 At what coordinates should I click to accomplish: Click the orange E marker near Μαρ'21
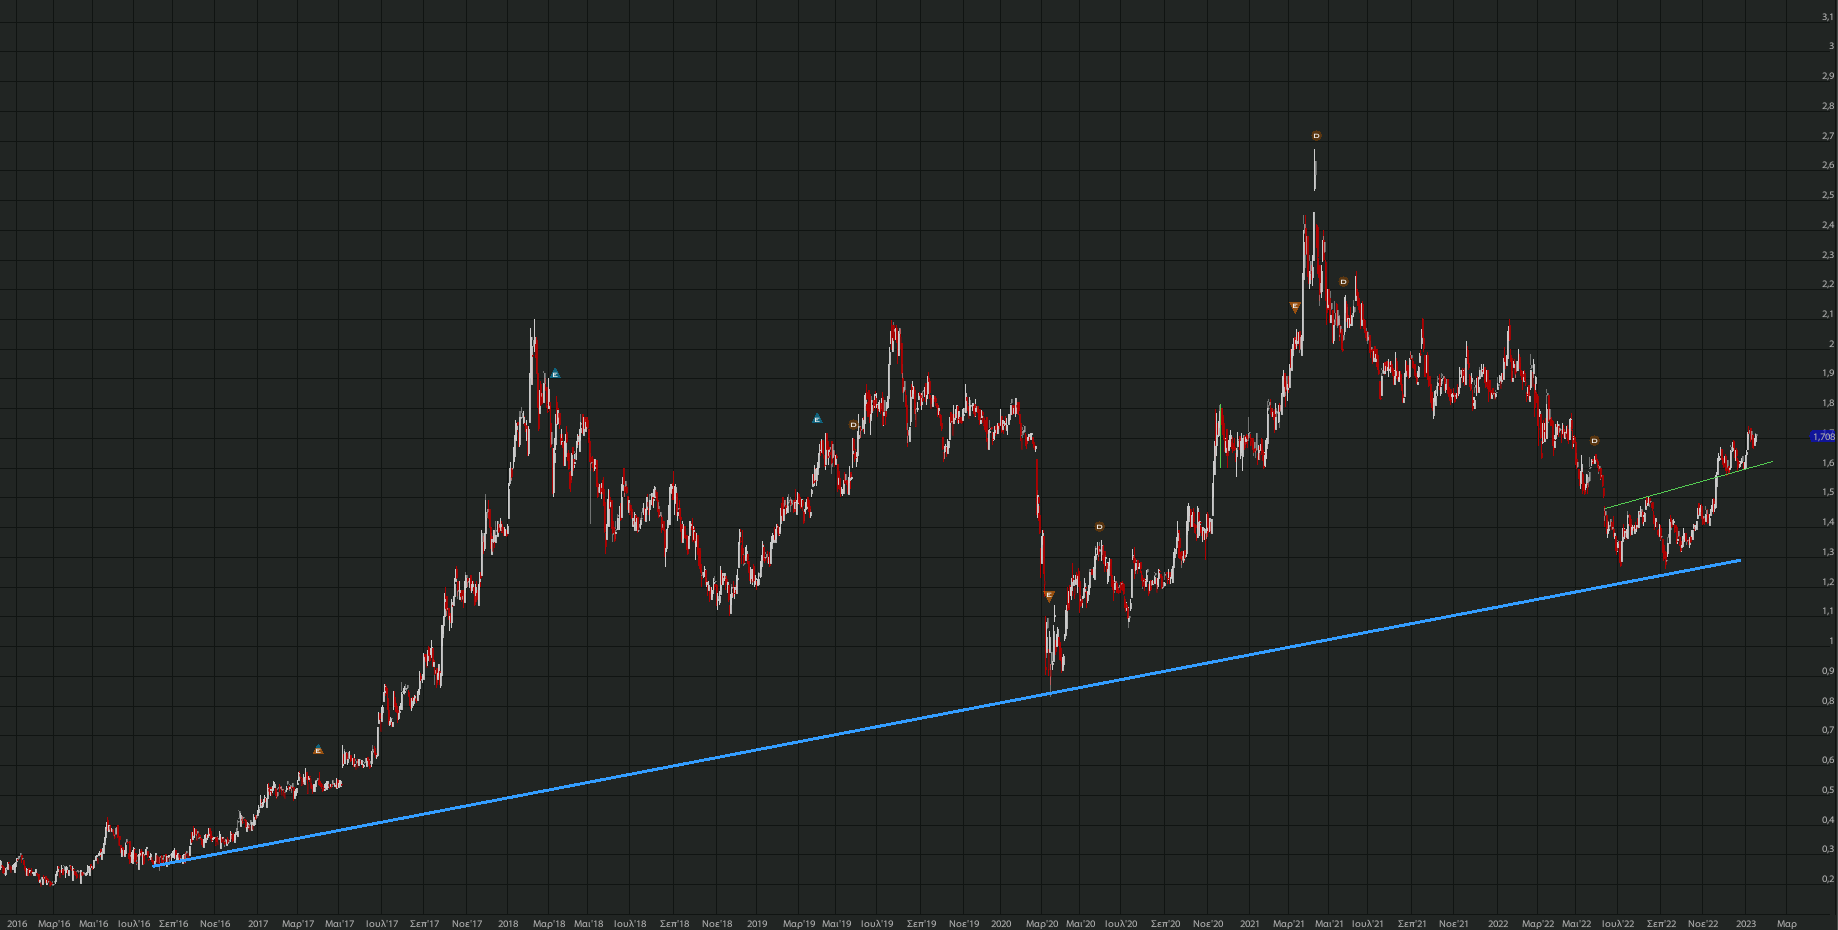[1295, 308]
